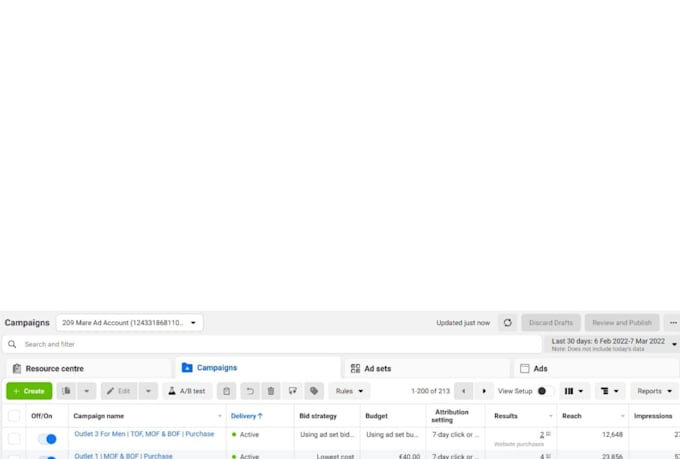Toggle the Outlet 1 MOF & BOF campaign switch
This screenshot has height=459, width=680.
click(x=47, y=457)
